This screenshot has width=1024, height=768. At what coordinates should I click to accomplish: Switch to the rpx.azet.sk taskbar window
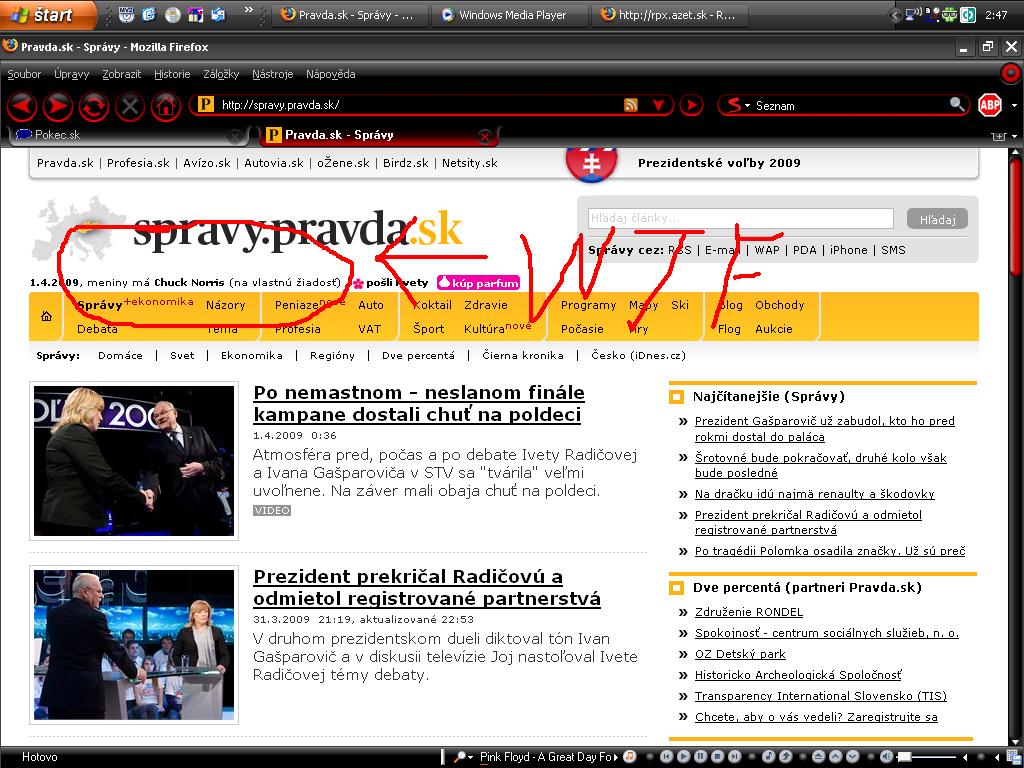click(x=669, y=15)
